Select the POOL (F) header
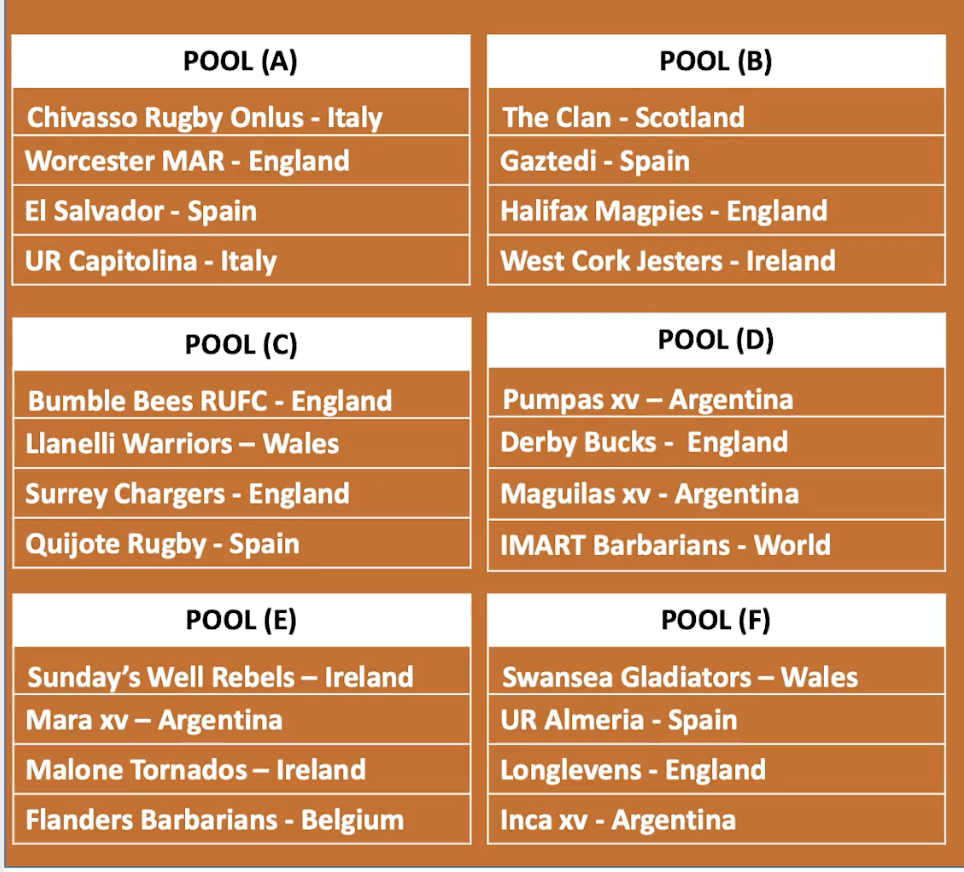 (716, 620)
